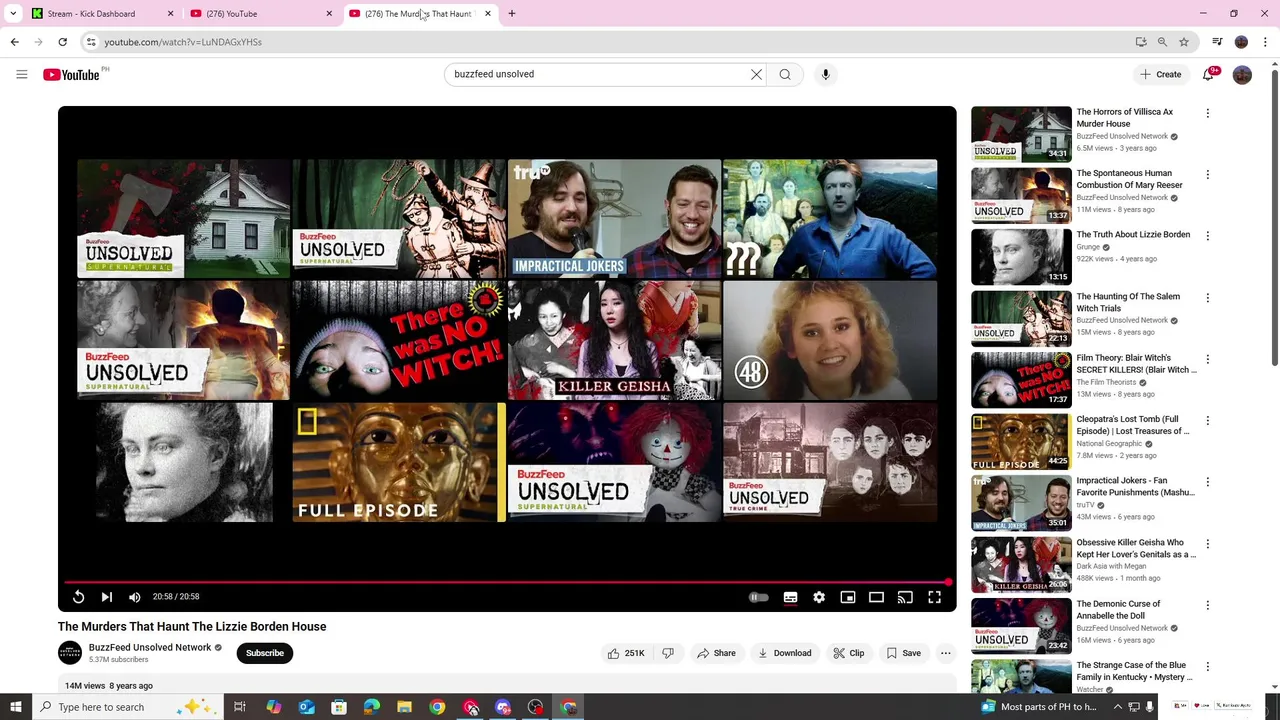The image size is (1280, 720).
Task: Open the YouTube guide hamburger menu
Action: 21,74
